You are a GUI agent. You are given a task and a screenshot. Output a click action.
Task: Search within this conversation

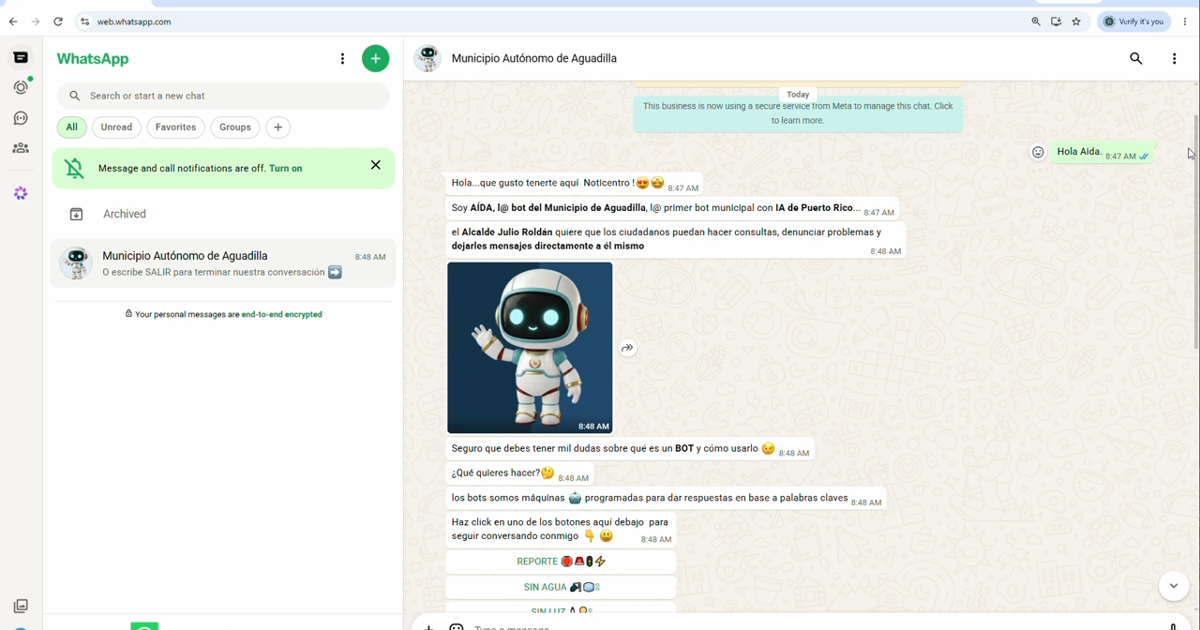click(x=1136, y=59)
